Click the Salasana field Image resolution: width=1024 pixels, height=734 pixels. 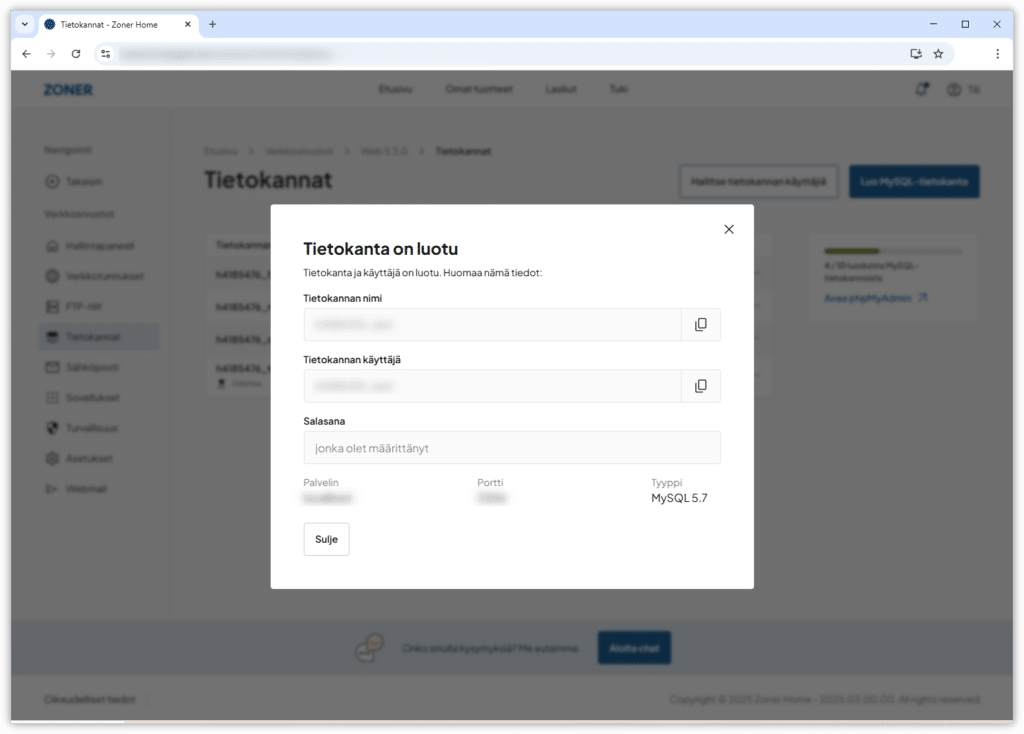(x=511, y=448)
